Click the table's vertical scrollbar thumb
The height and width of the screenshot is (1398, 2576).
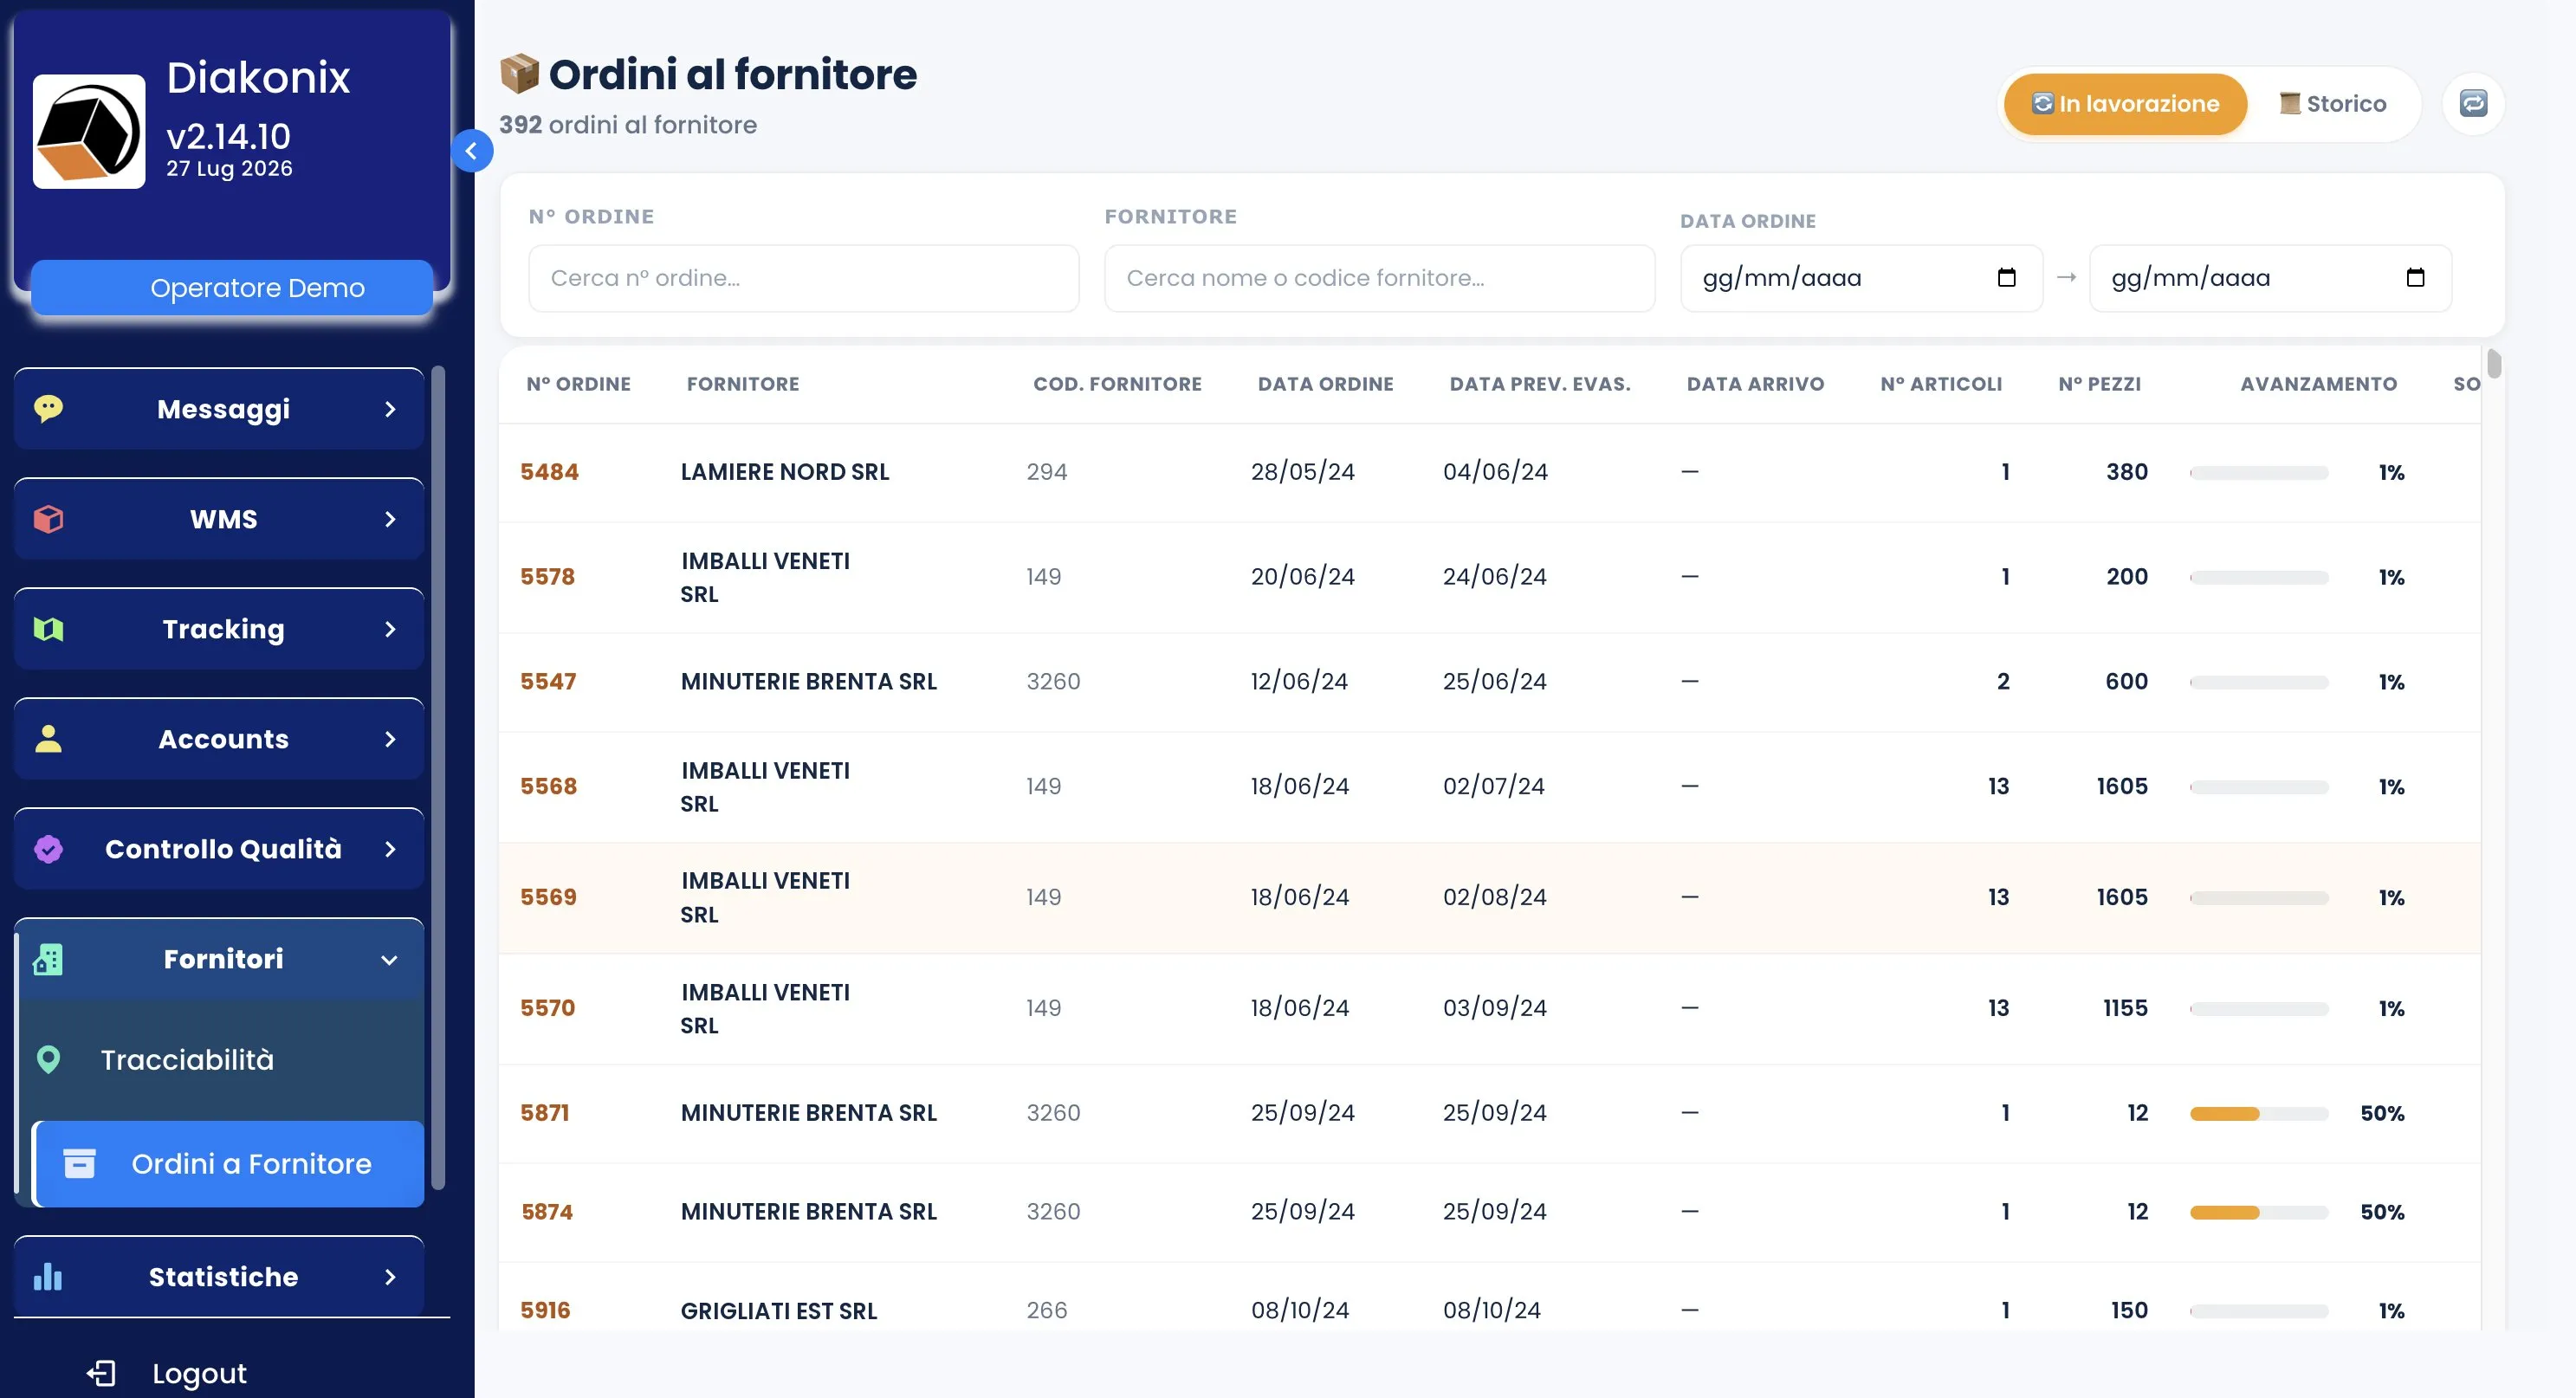click(2494, 364)
